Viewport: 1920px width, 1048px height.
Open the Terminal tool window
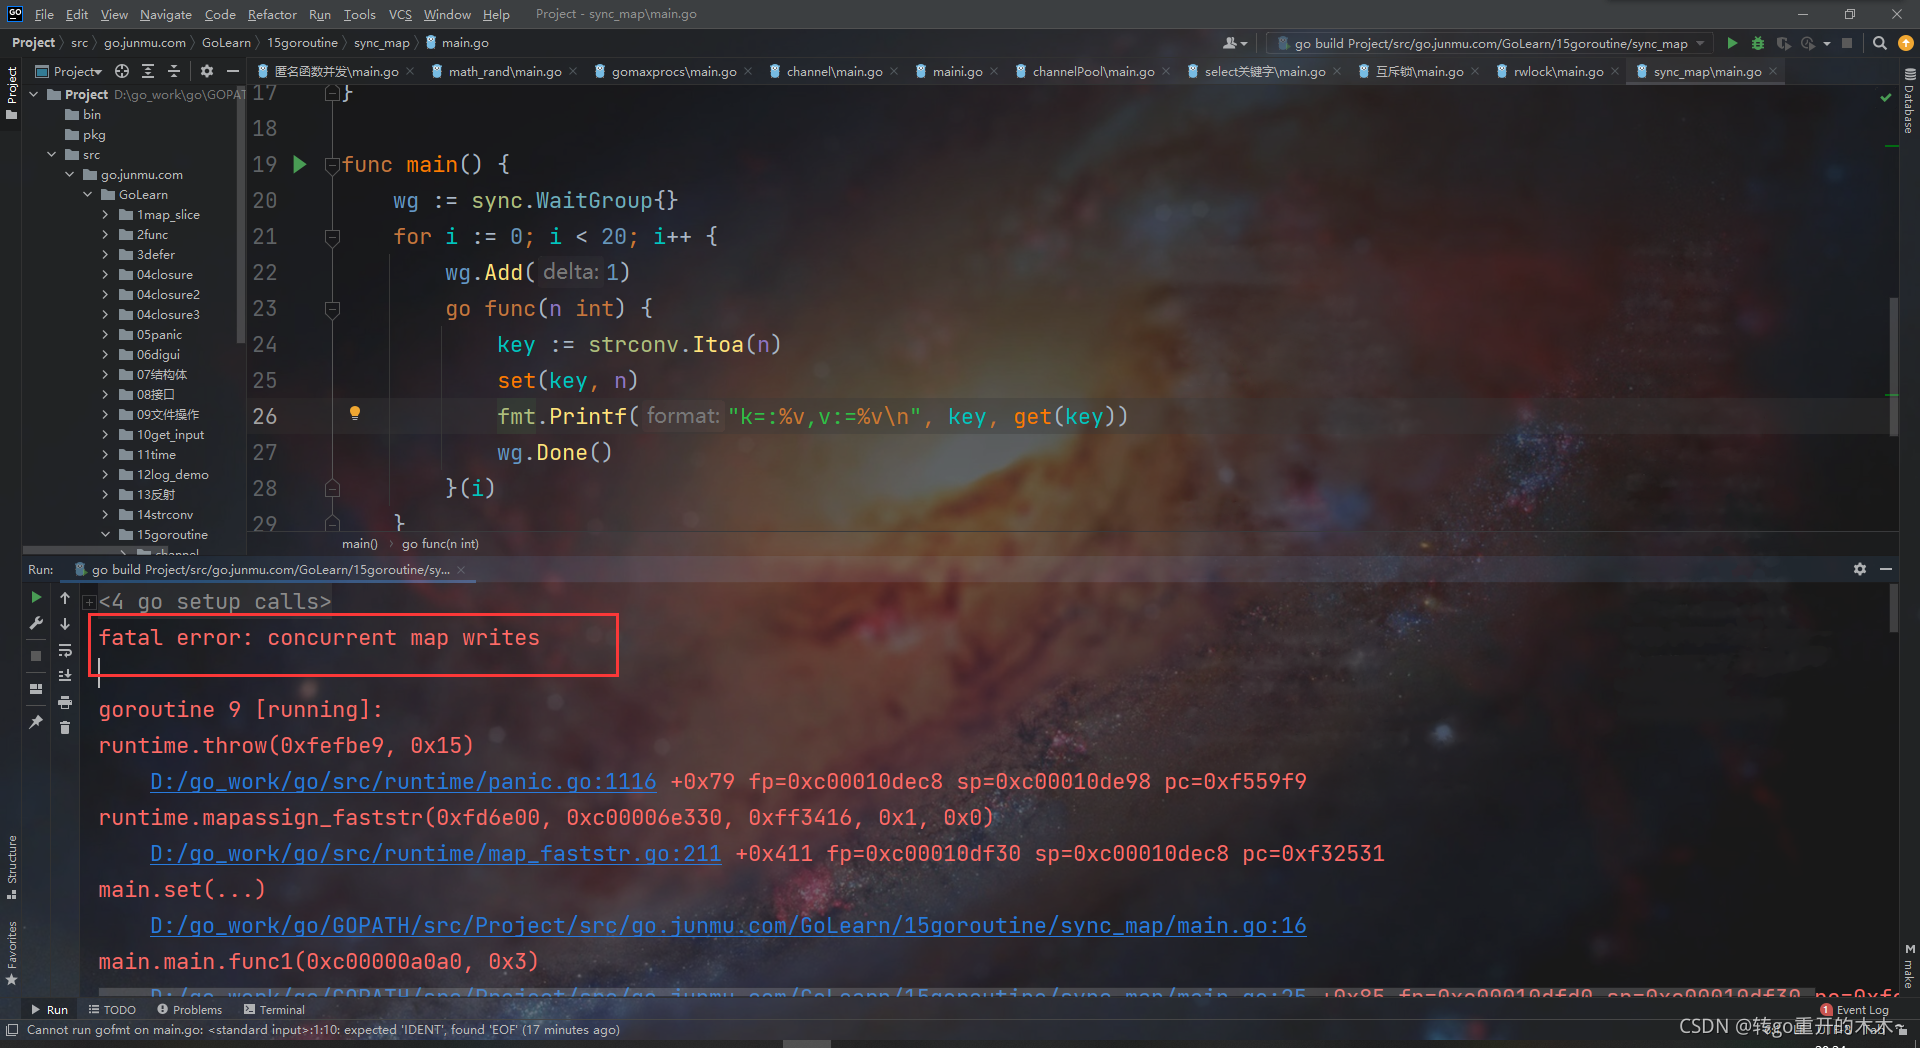[274, 1010]
